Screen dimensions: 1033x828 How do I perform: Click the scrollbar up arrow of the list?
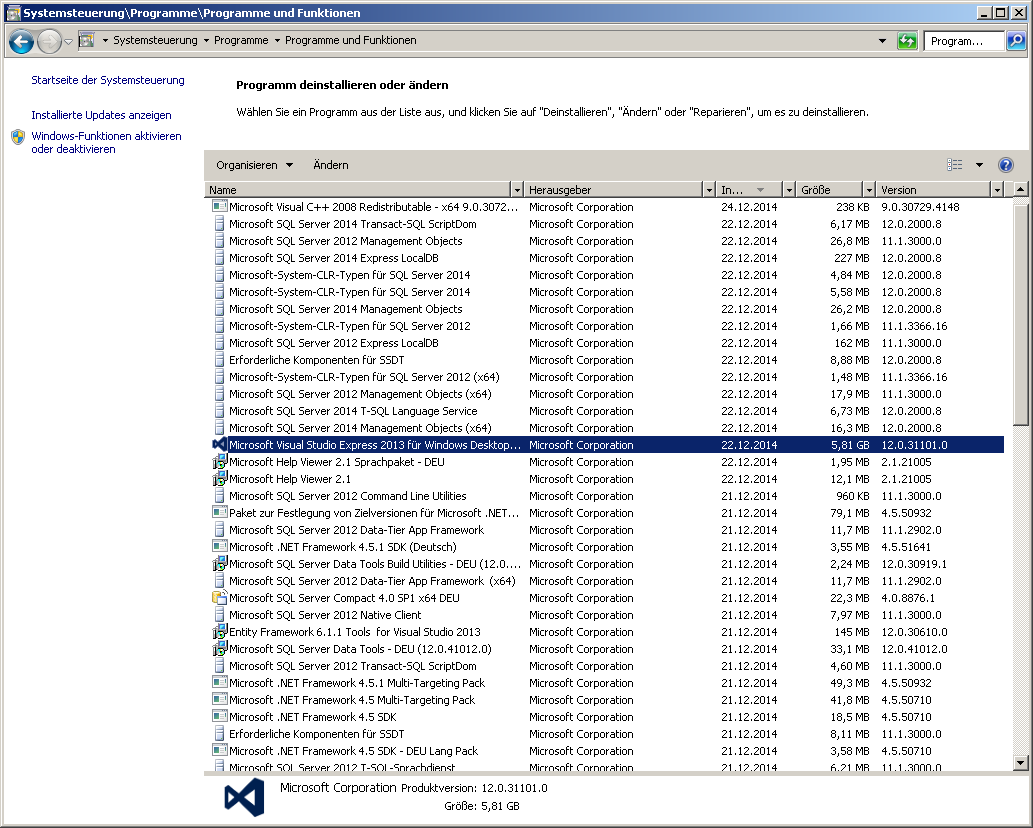pyautogui.click(x=1020, y=190)
